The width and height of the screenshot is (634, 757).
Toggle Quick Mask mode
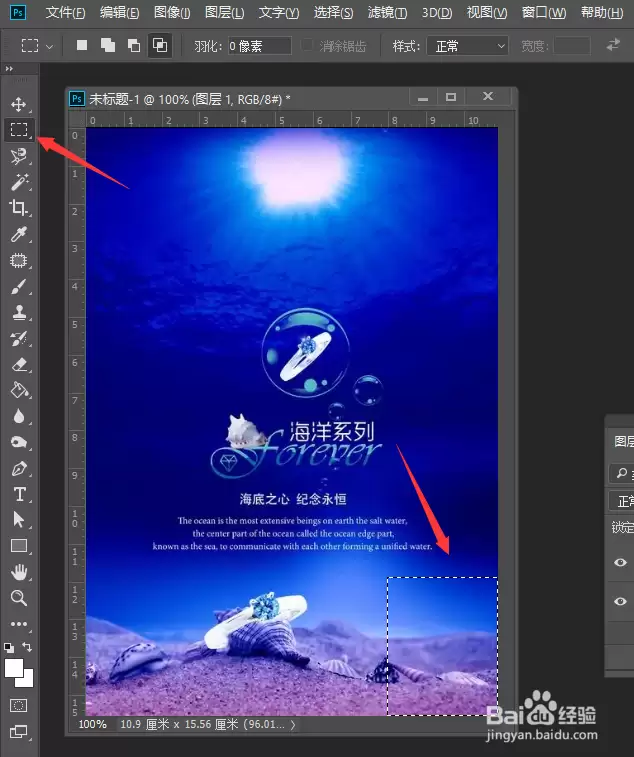(19, 706)
